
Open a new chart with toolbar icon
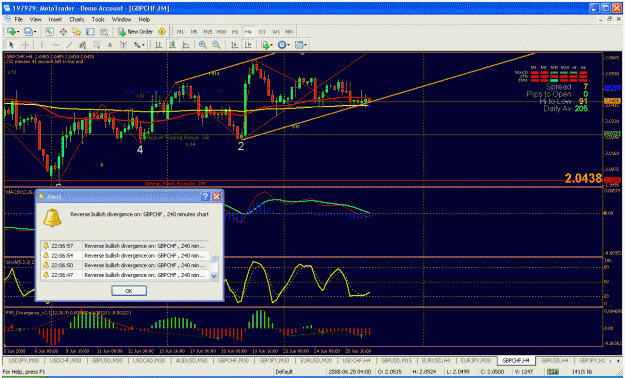pyautogui.click(x=11, y=32)
